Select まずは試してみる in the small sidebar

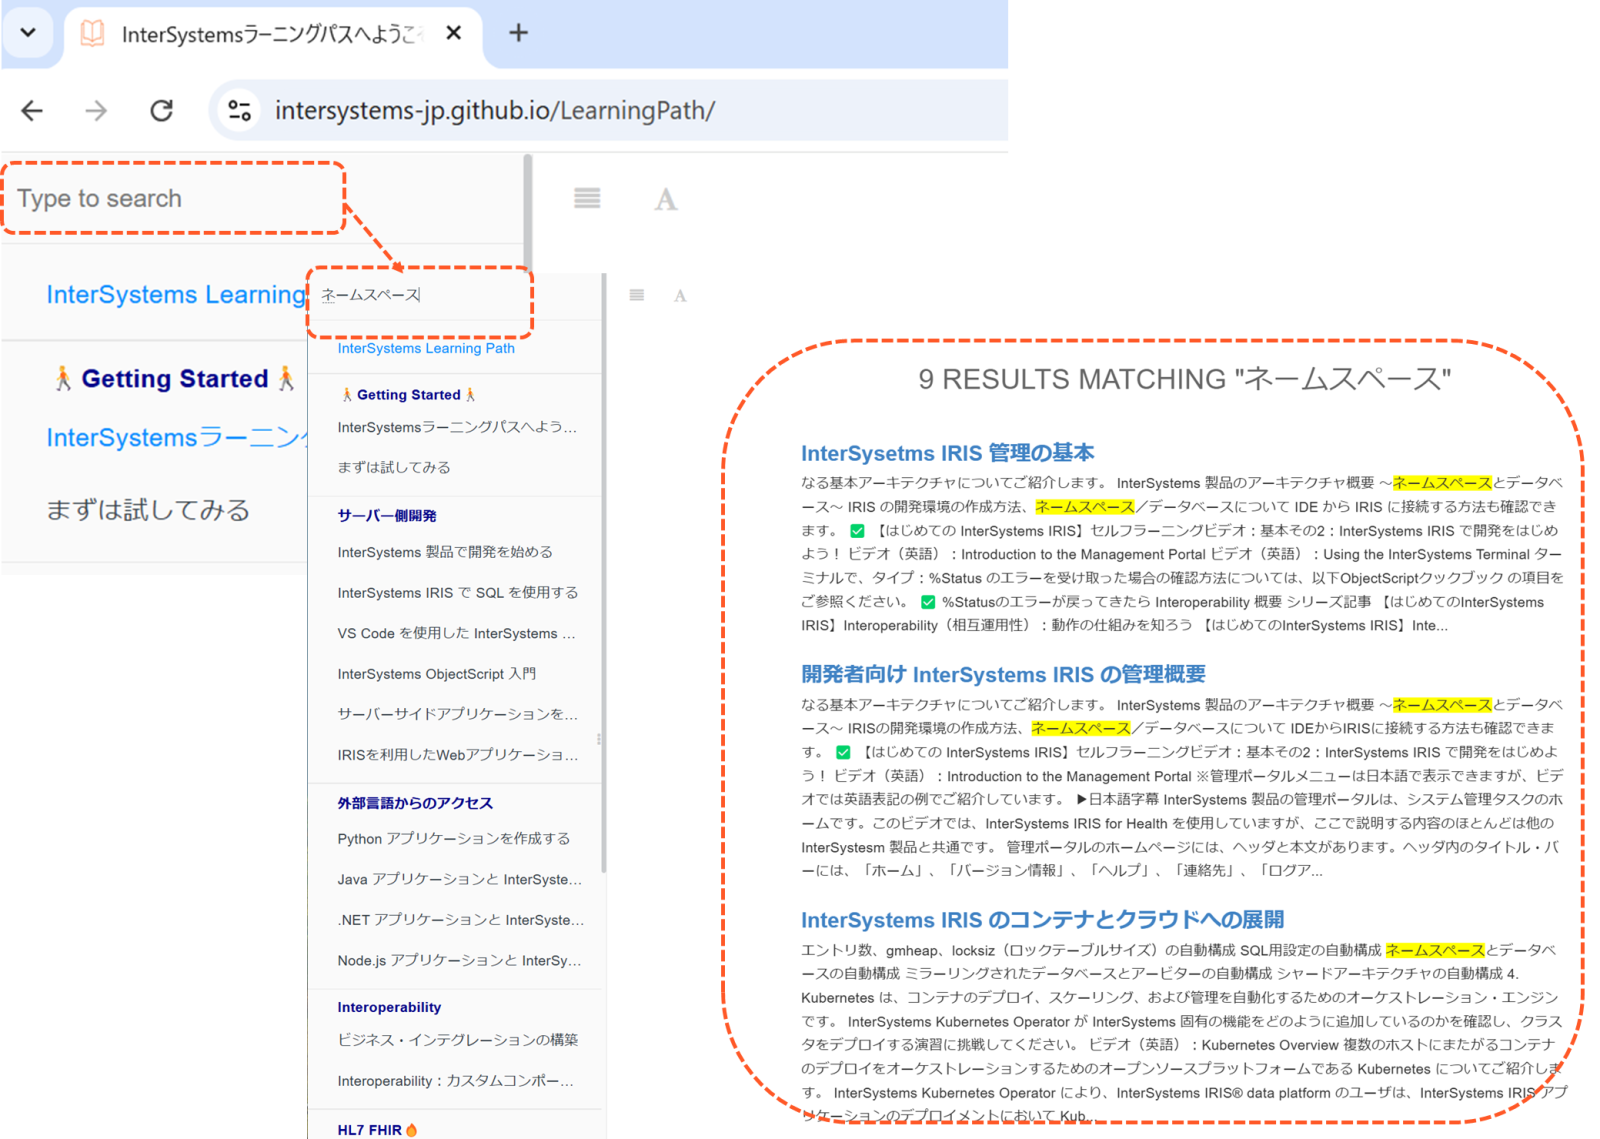394,467
